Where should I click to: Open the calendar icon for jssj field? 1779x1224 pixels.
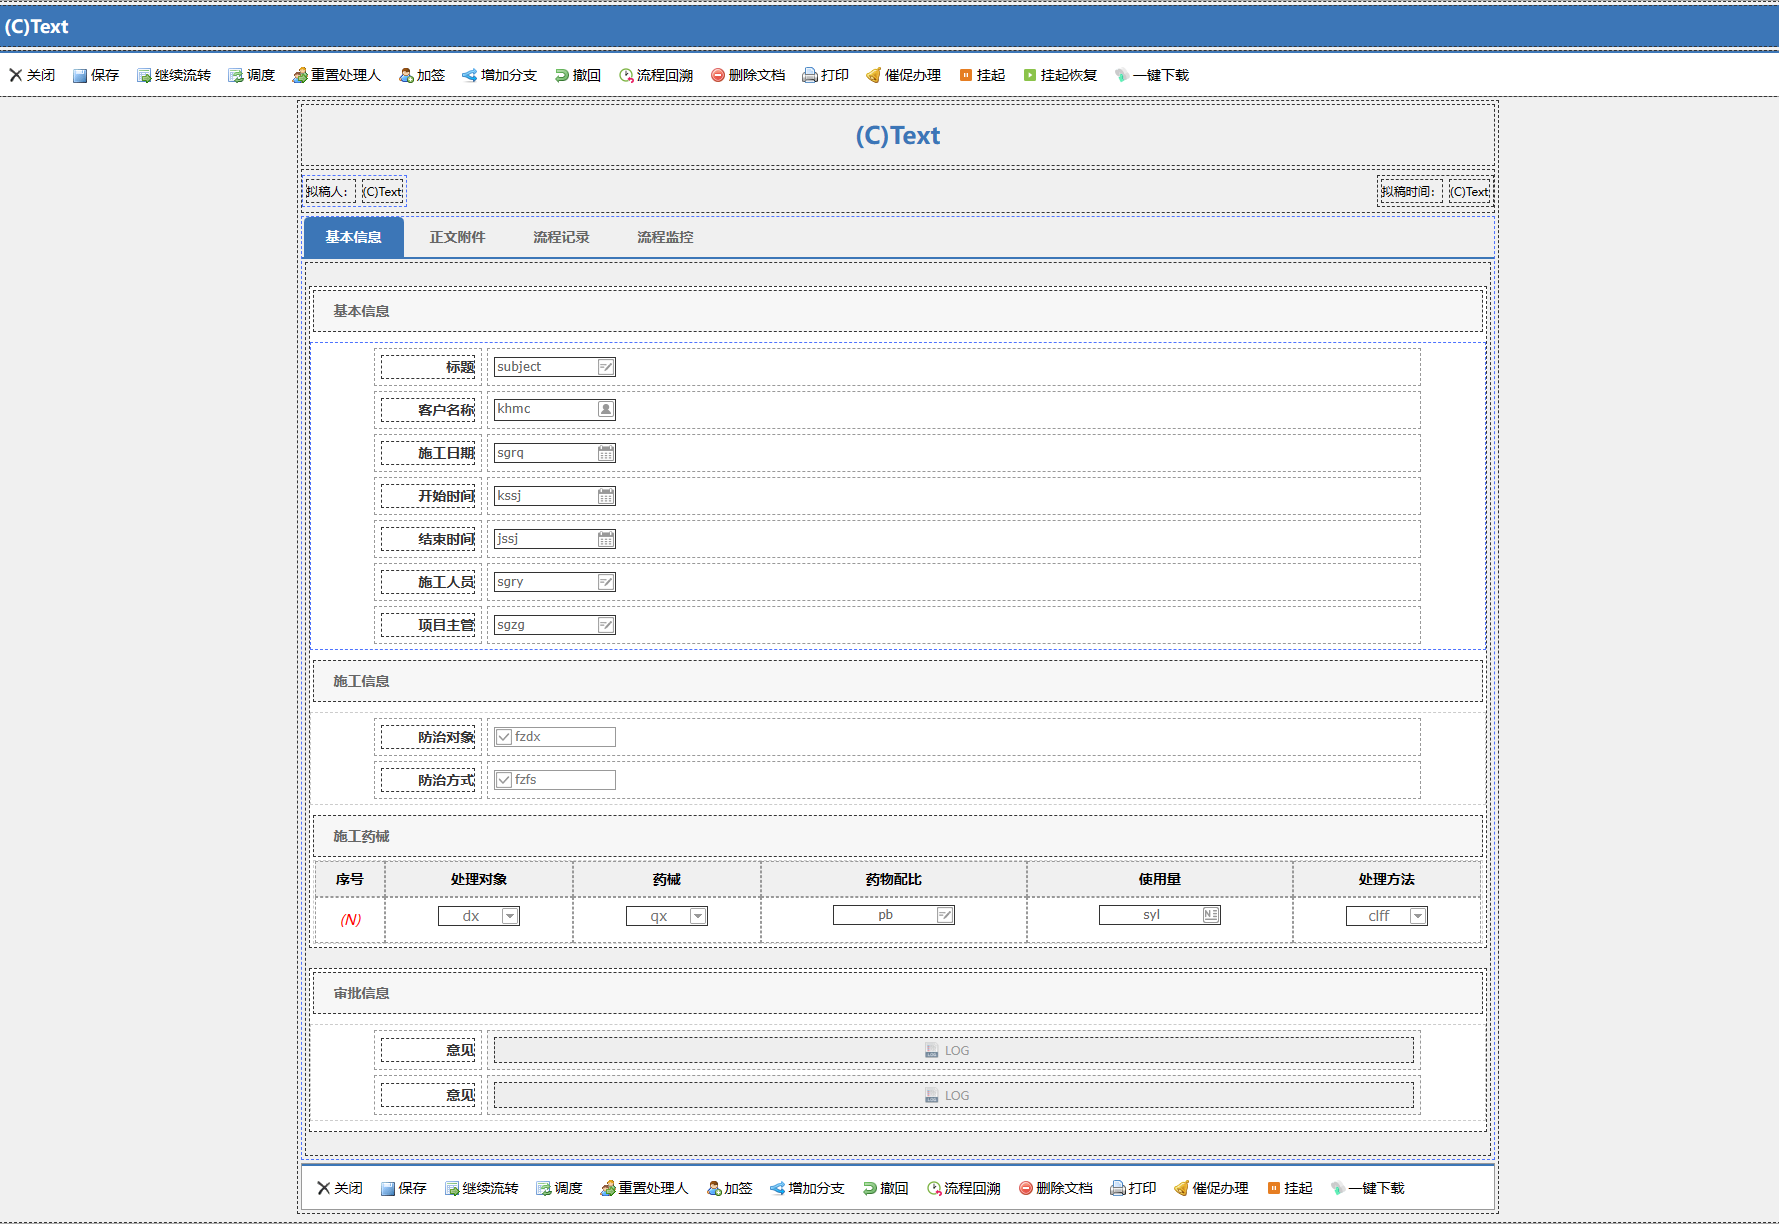coord(606,539)
